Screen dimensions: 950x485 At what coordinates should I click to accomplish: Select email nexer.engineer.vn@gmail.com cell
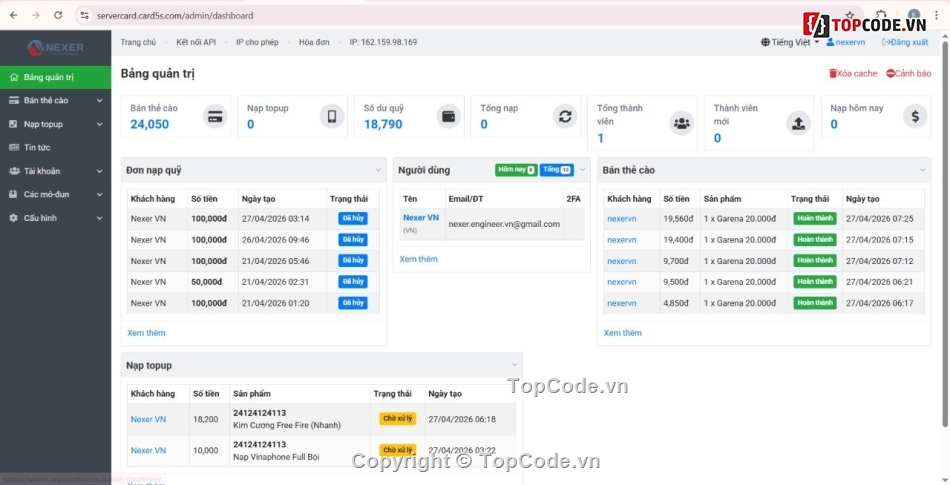click(x=504, y=224)
